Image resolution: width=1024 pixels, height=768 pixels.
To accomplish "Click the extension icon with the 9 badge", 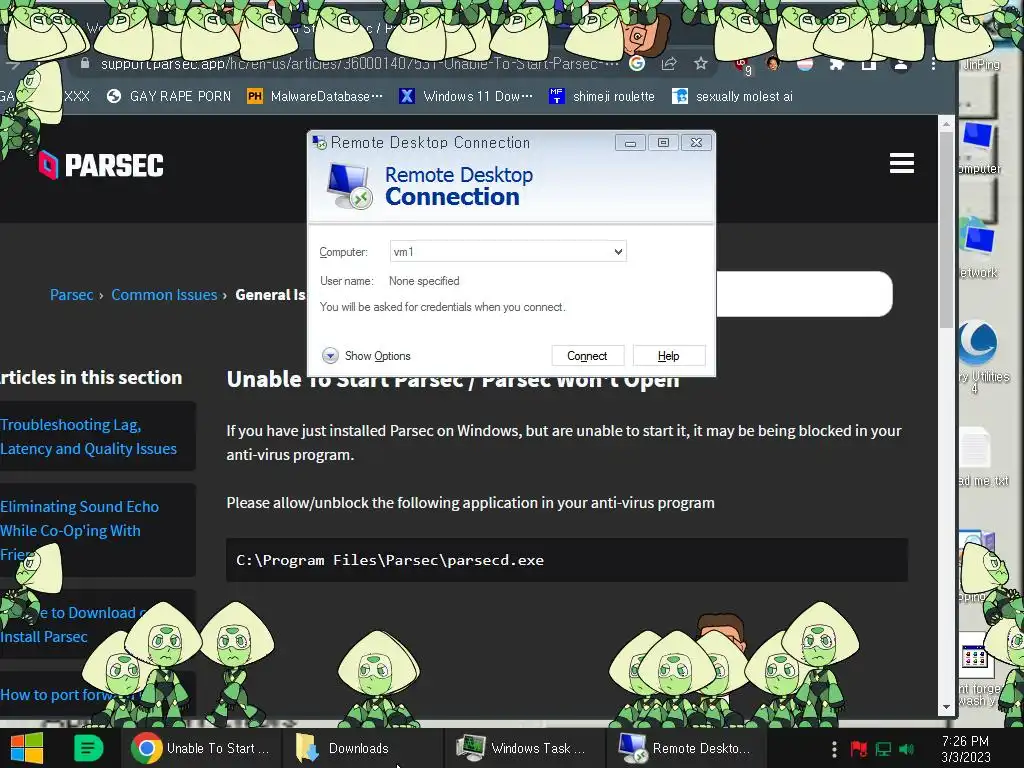I will [743, 65].
